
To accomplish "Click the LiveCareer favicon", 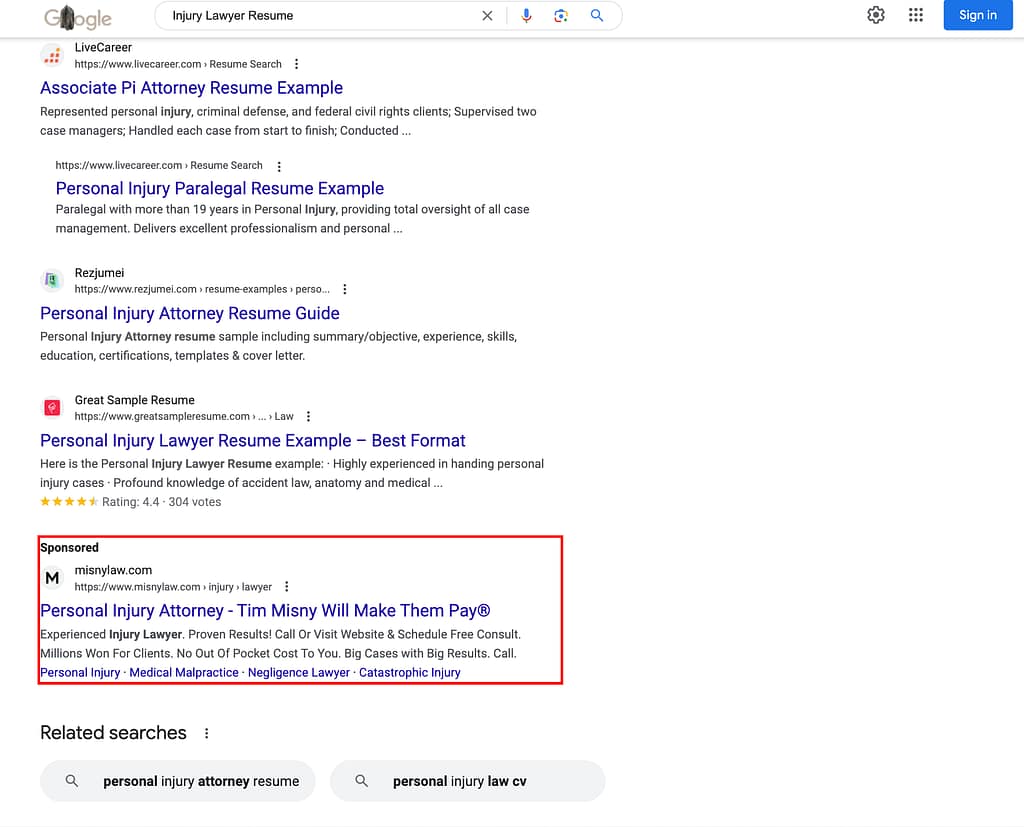I will click(52, 56).
